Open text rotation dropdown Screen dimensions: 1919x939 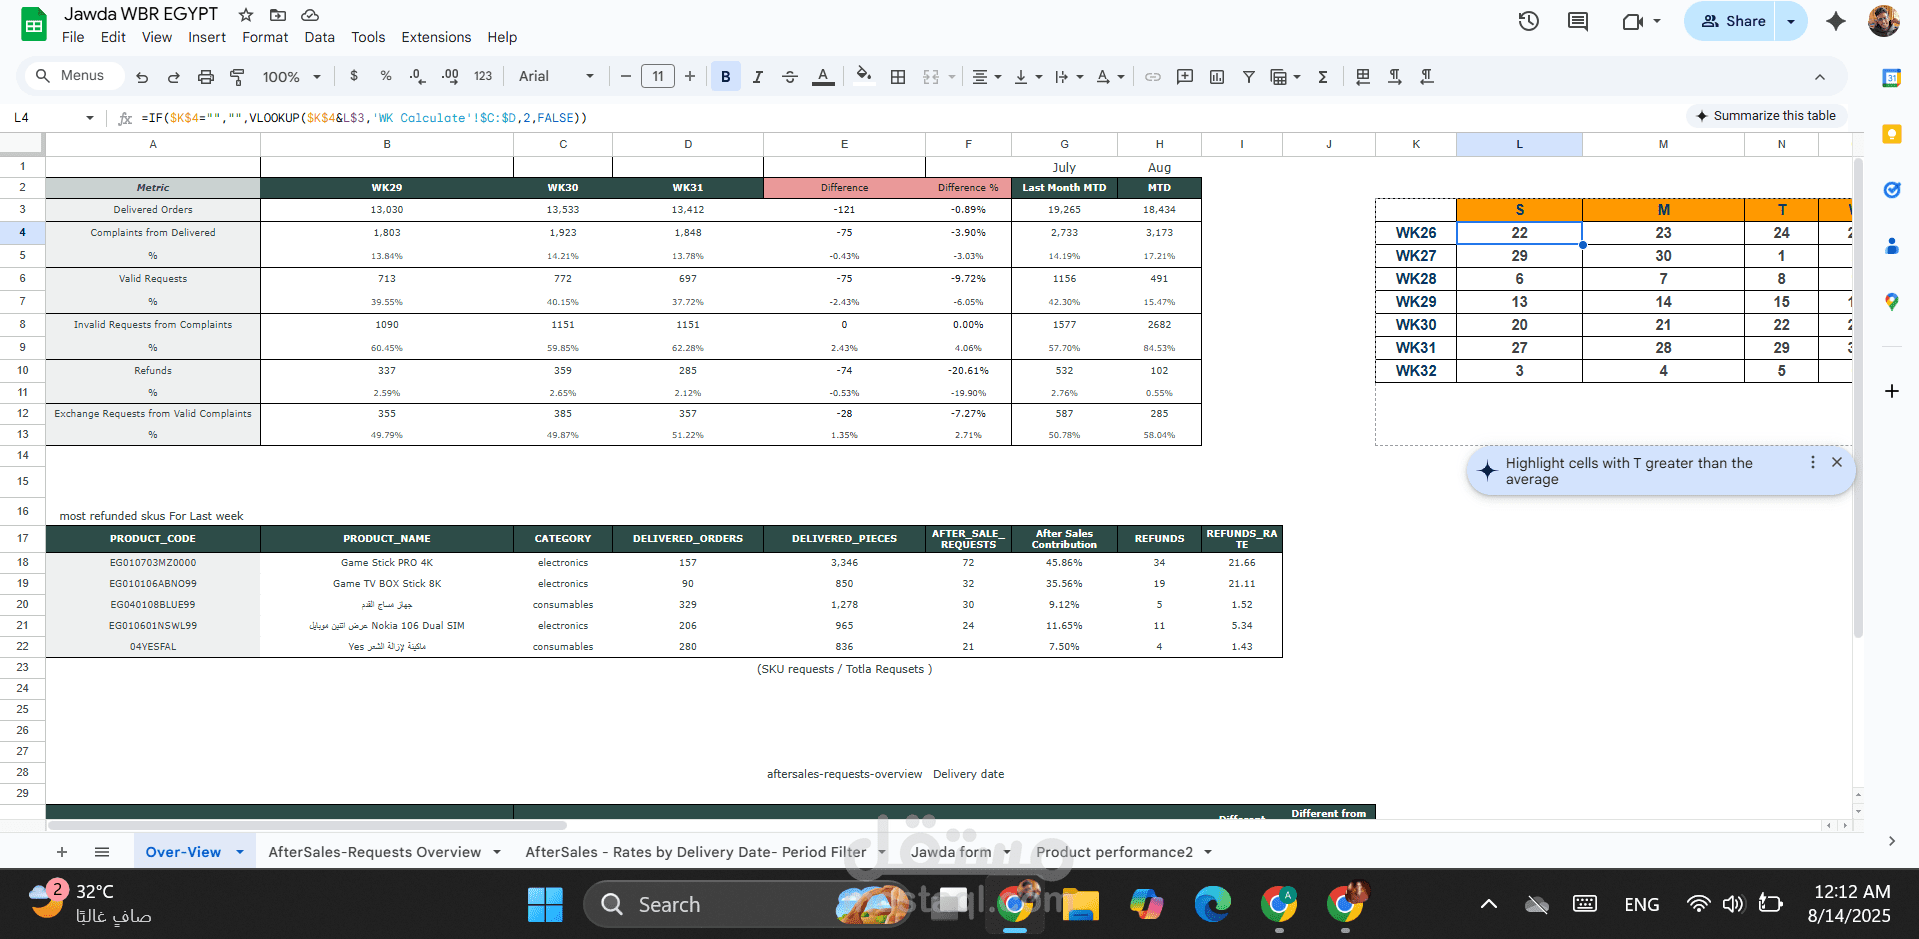pyautogui.click(x=1110, y=77)
